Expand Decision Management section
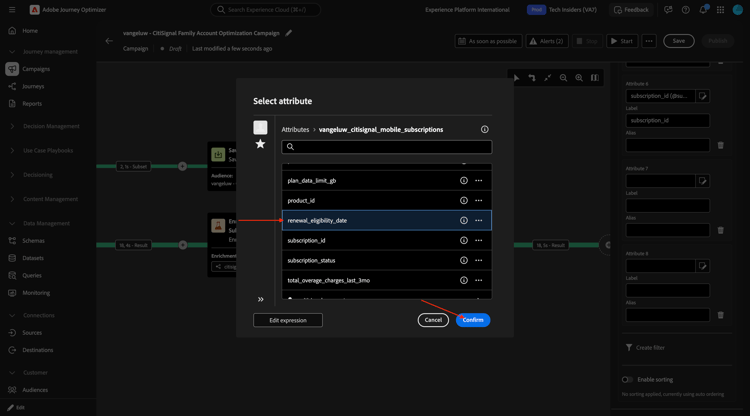750x416 pixels. 12,126
